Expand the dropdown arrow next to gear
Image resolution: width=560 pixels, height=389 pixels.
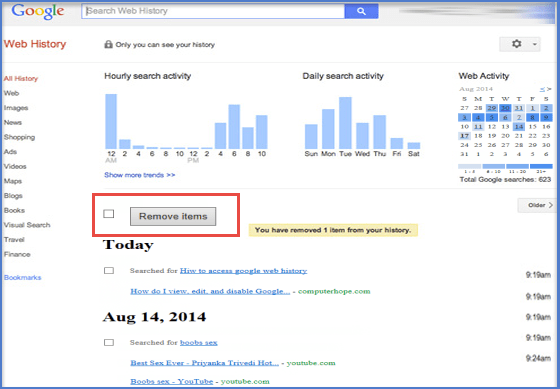tap(535, 44)
